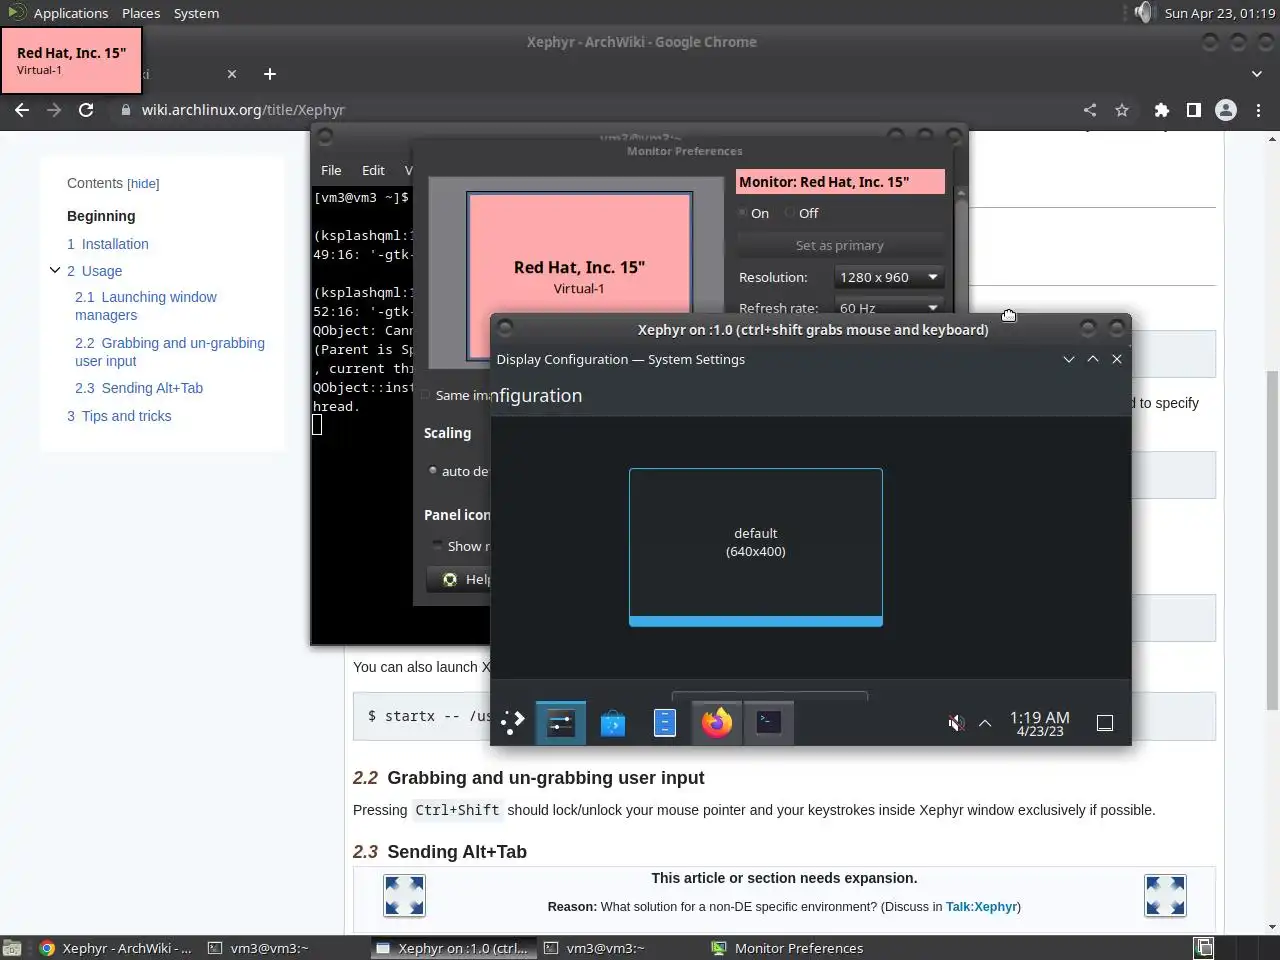Go back in Chrome

click(x=22, y=110)
